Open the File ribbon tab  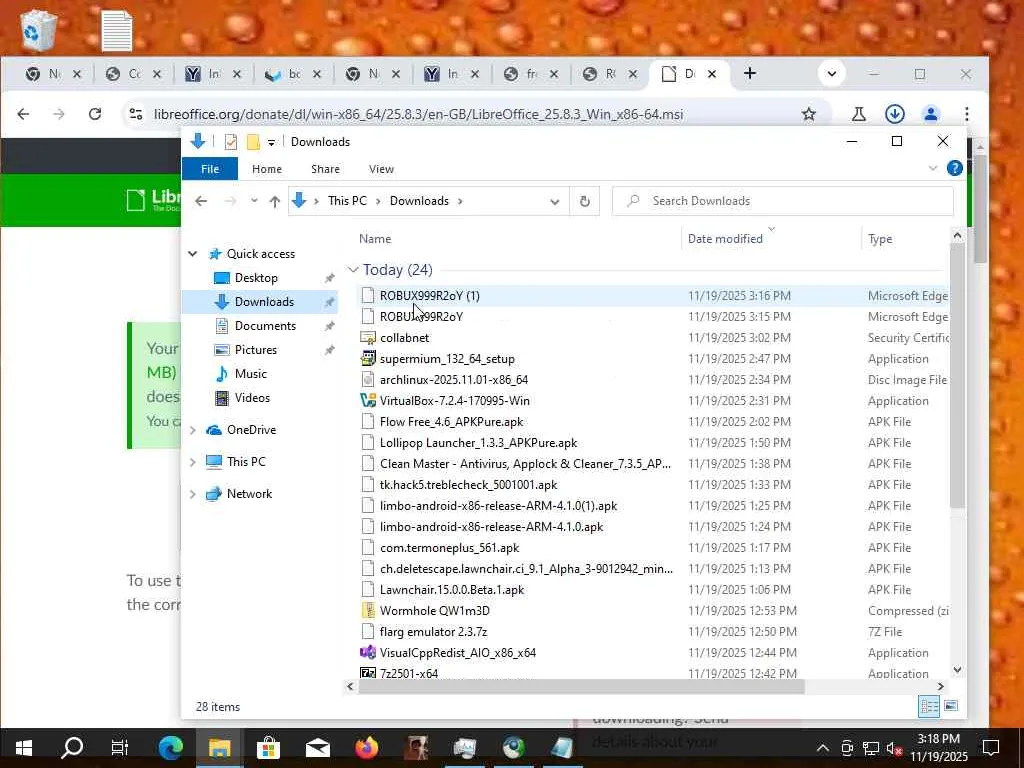click(210, 168)
